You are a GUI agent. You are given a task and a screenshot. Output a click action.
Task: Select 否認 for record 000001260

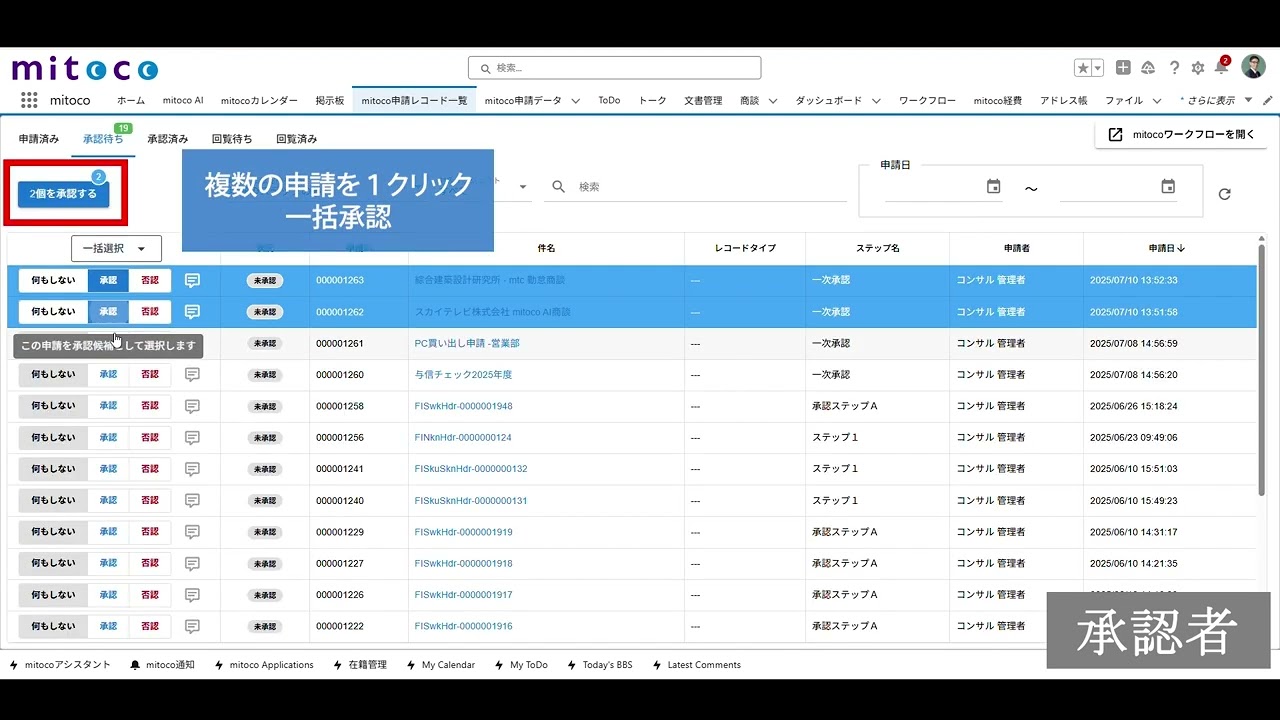pyautogui.click(x=150, y=375)
